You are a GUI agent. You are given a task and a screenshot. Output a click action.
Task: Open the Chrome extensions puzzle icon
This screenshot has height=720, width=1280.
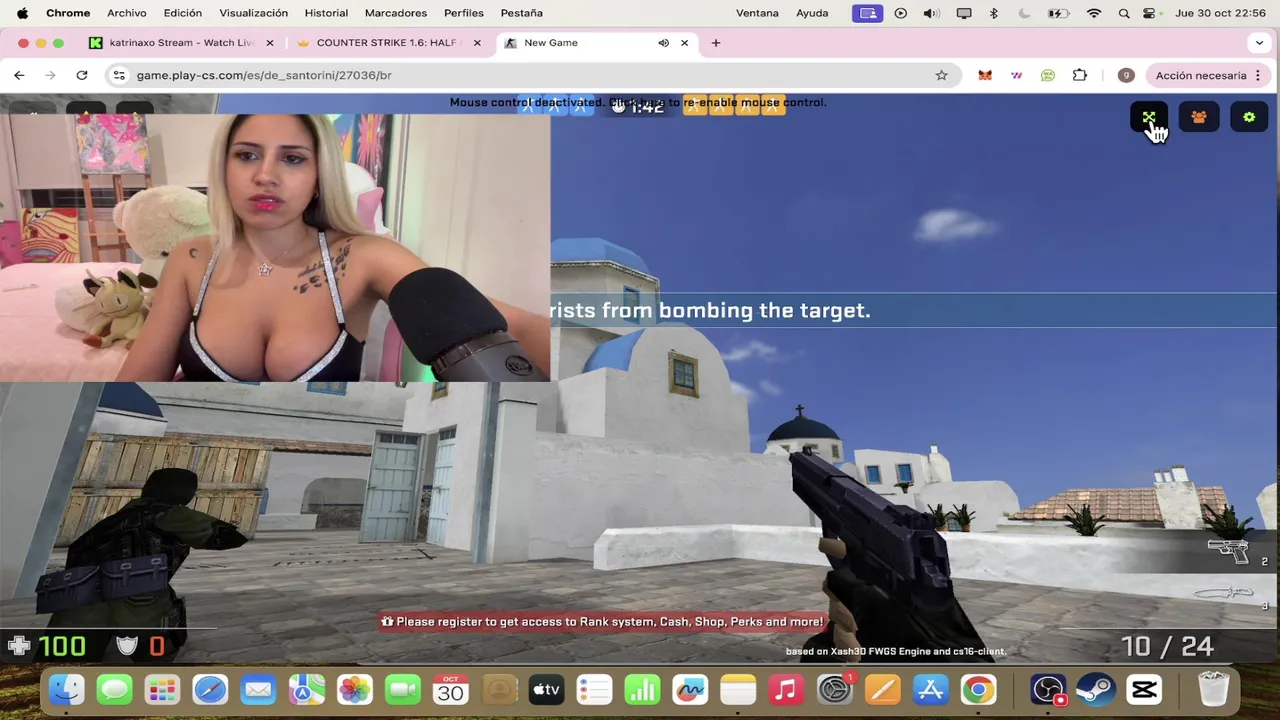(1080, 75)
